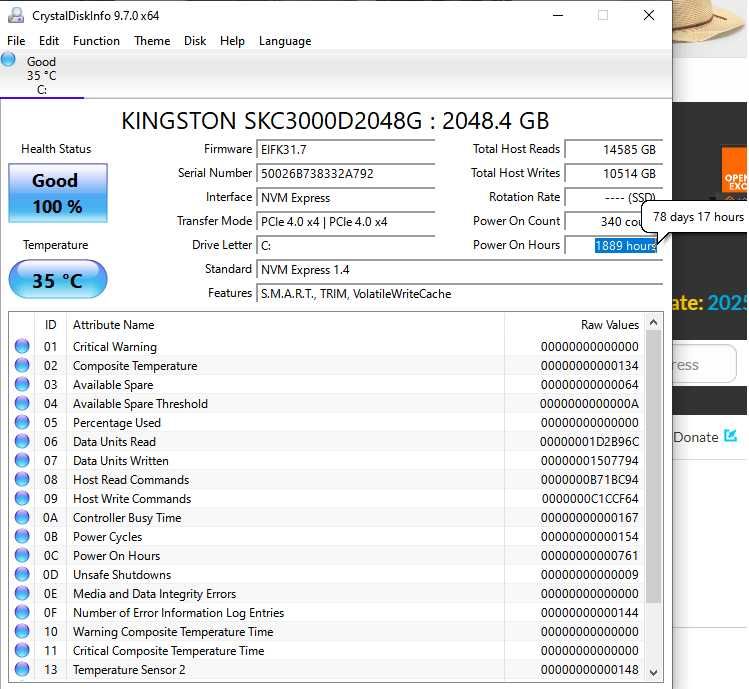Click the Interface field NVM Express
749x689 pixels.
click(x=345, y=197)
